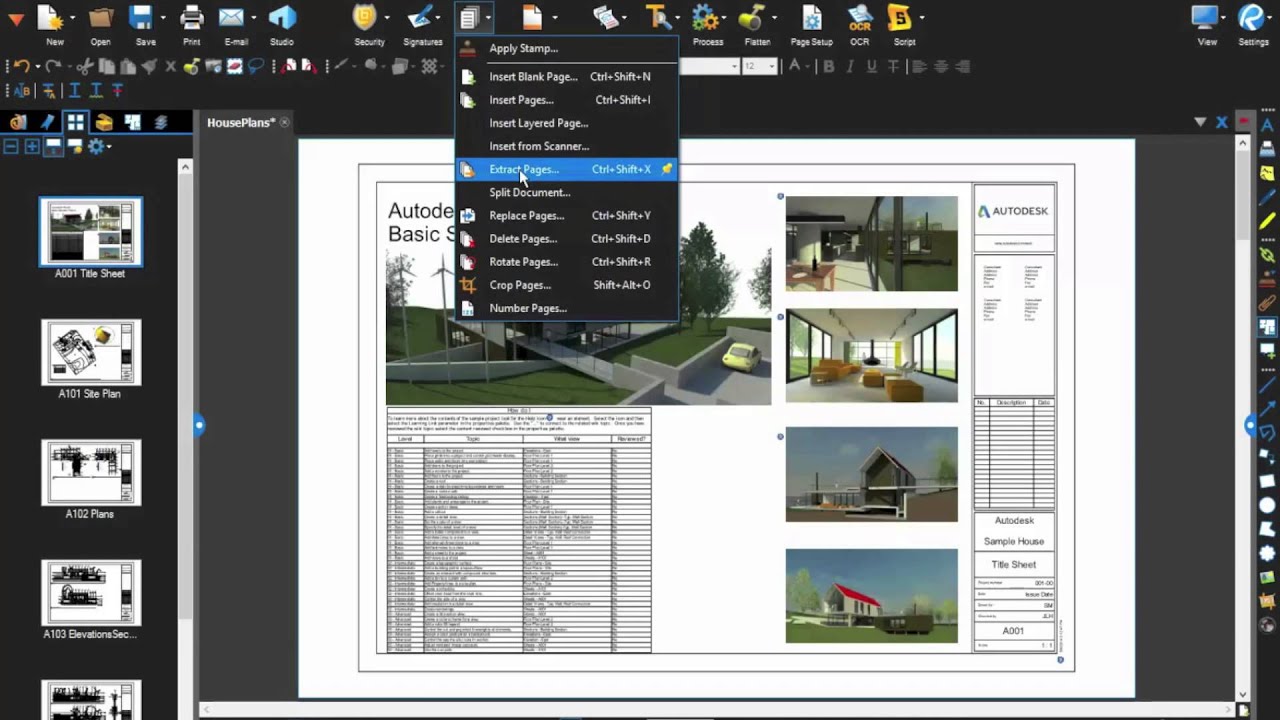Open the font size dropdown
Image resolution: width=1280 pixels, height=720 pixels.
point(772,66)
